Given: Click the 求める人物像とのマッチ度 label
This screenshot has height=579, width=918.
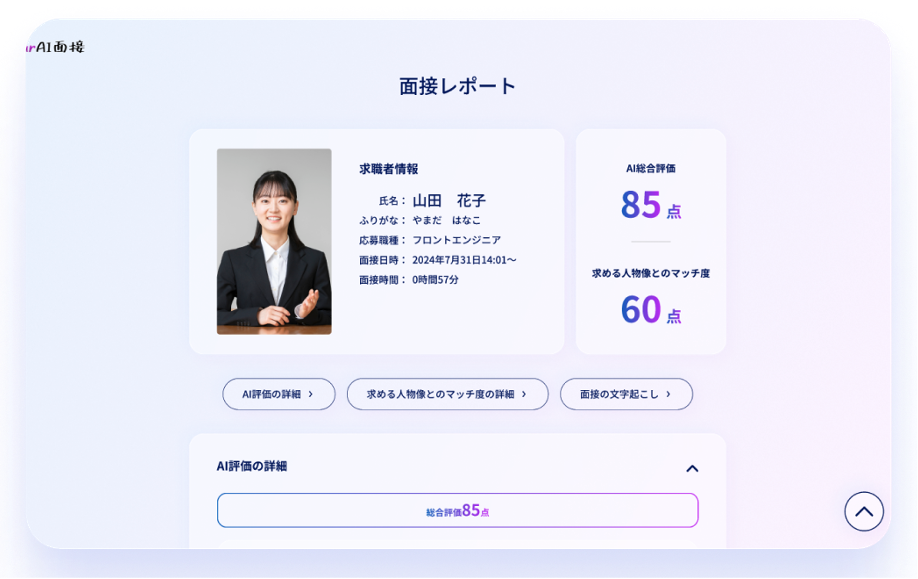Looking at the screenshot, I should [x=650, y=273].
